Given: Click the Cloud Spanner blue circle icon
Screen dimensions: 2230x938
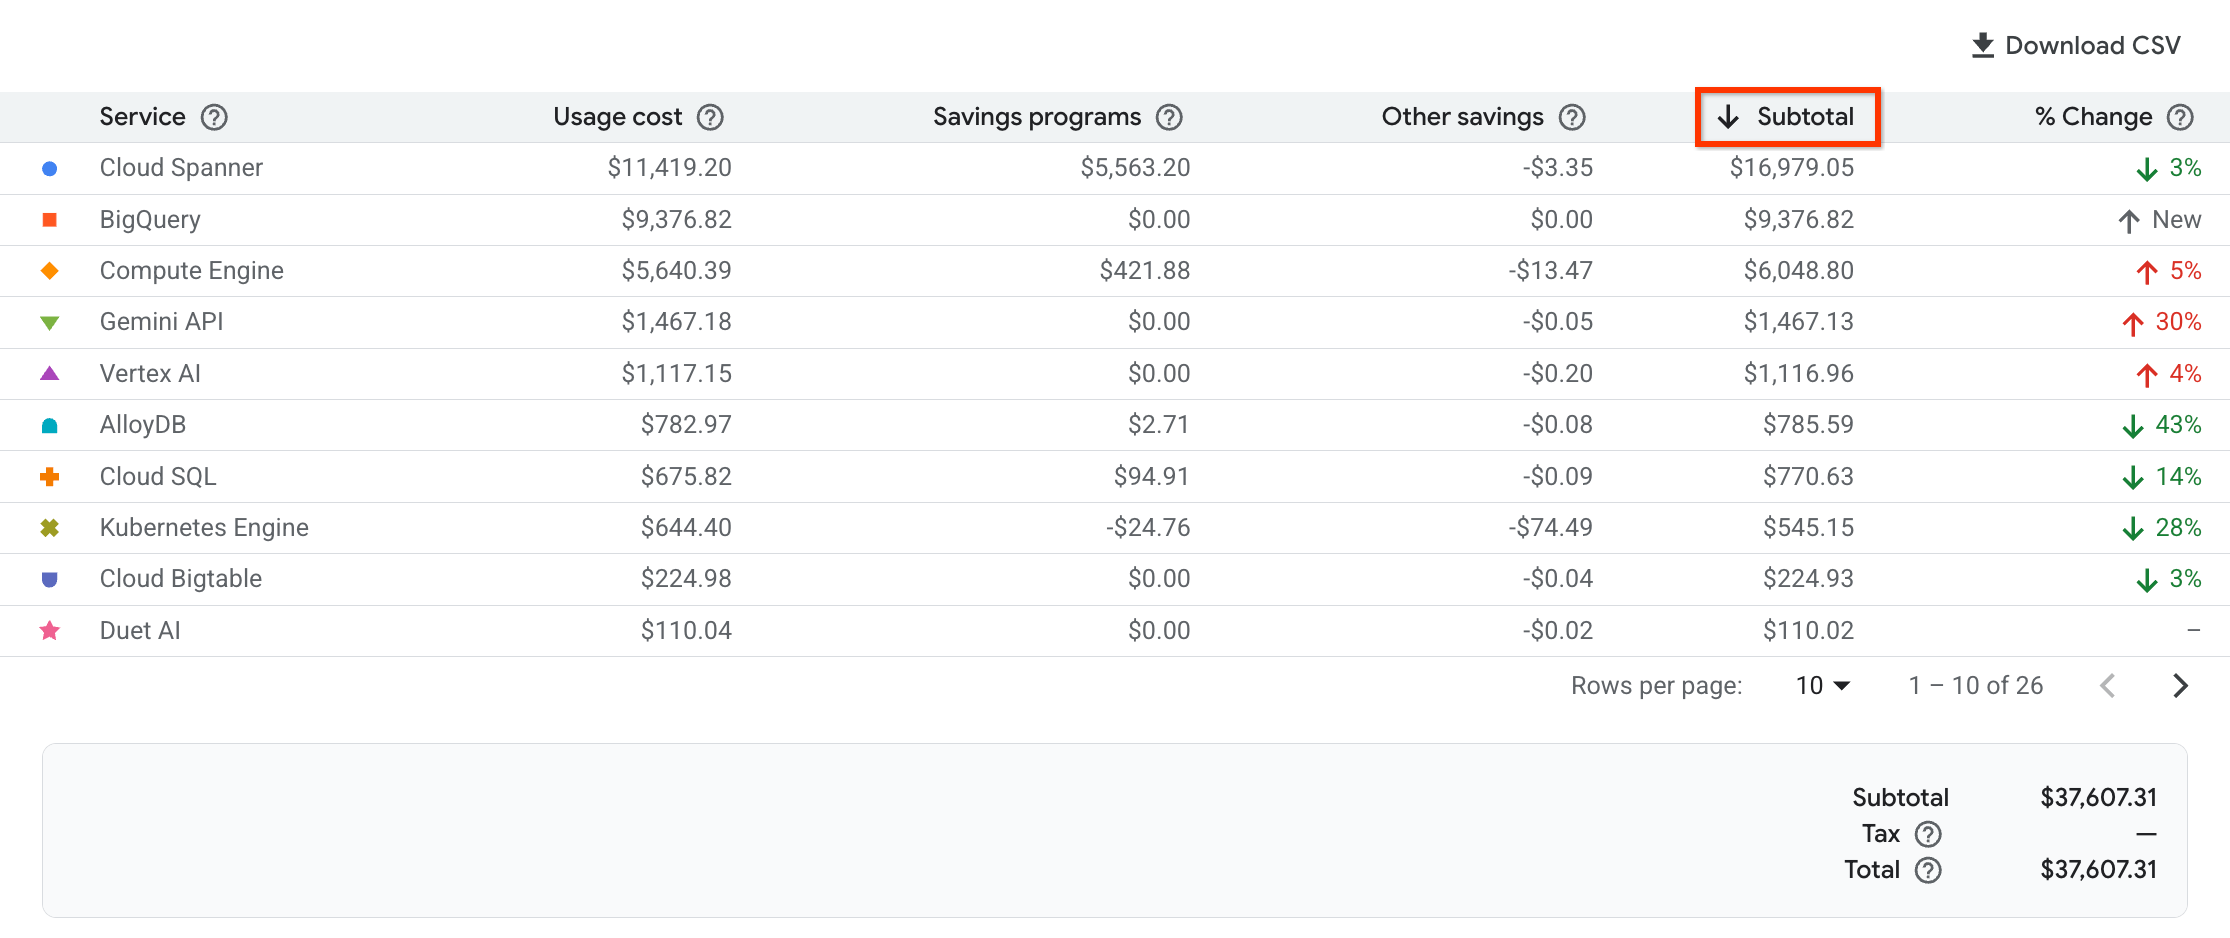Looking at the screenshot, I should pyautogui.click(x=49, y=168).
